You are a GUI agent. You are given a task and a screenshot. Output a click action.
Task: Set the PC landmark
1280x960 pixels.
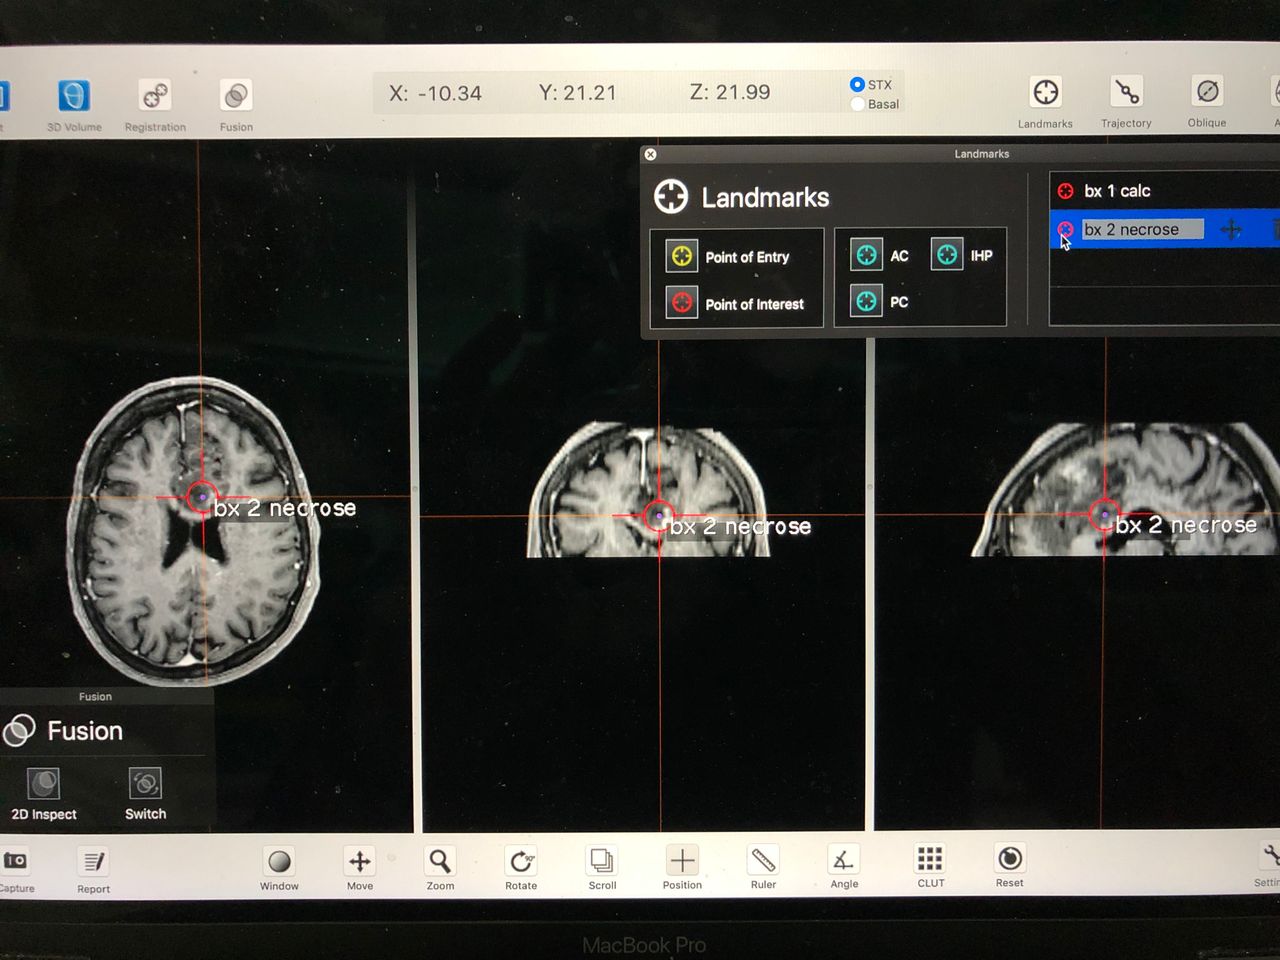point(867,301)
